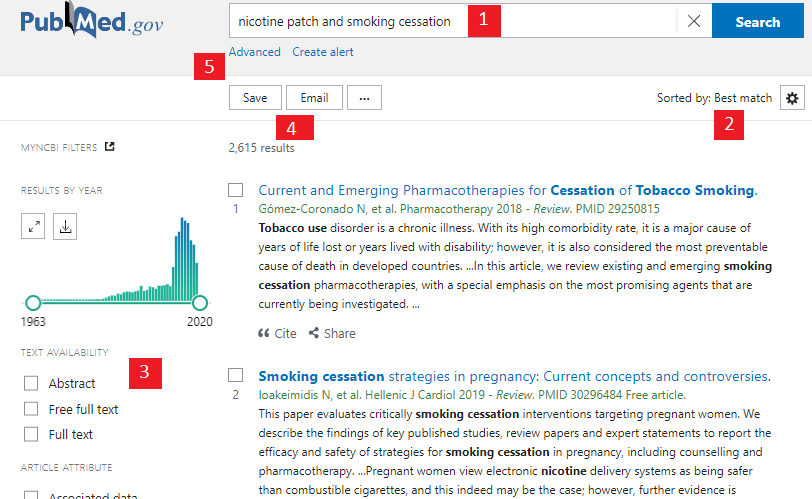The image size is (812, 499).
Task: Open display options gear icon
Action: point(792,98)
